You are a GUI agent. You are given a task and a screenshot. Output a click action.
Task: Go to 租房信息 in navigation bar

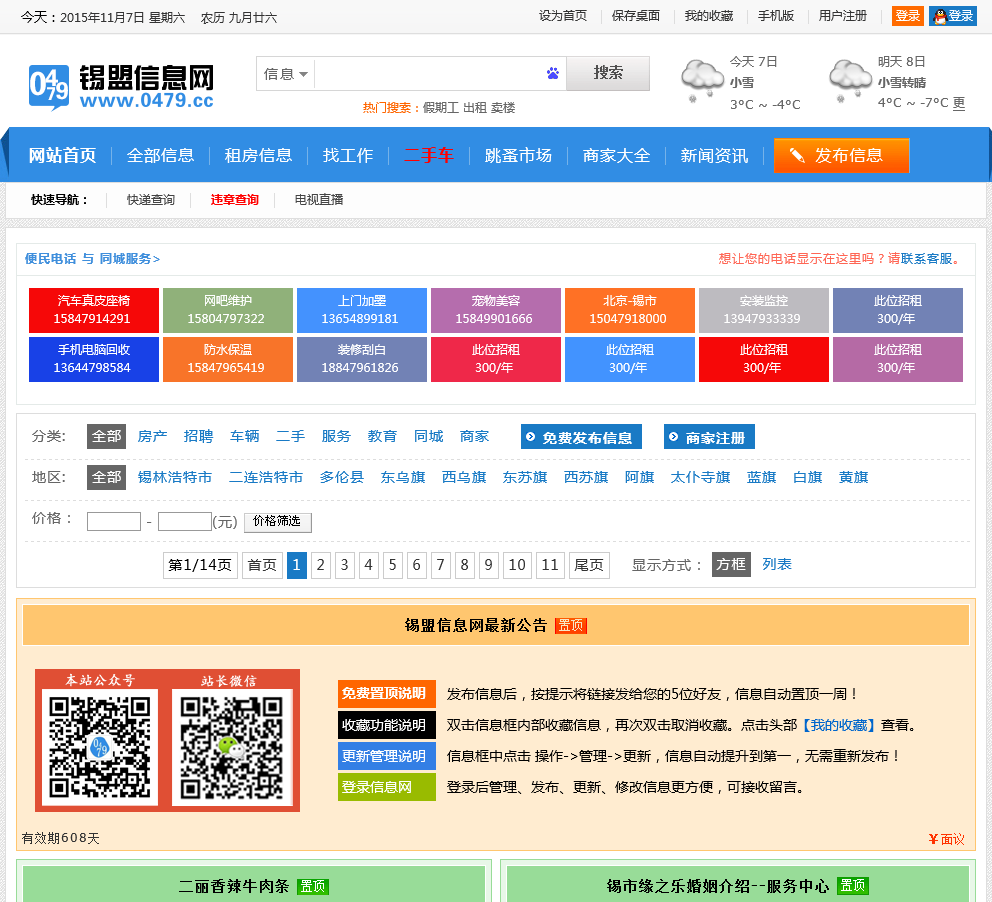(x=258, y=155)
